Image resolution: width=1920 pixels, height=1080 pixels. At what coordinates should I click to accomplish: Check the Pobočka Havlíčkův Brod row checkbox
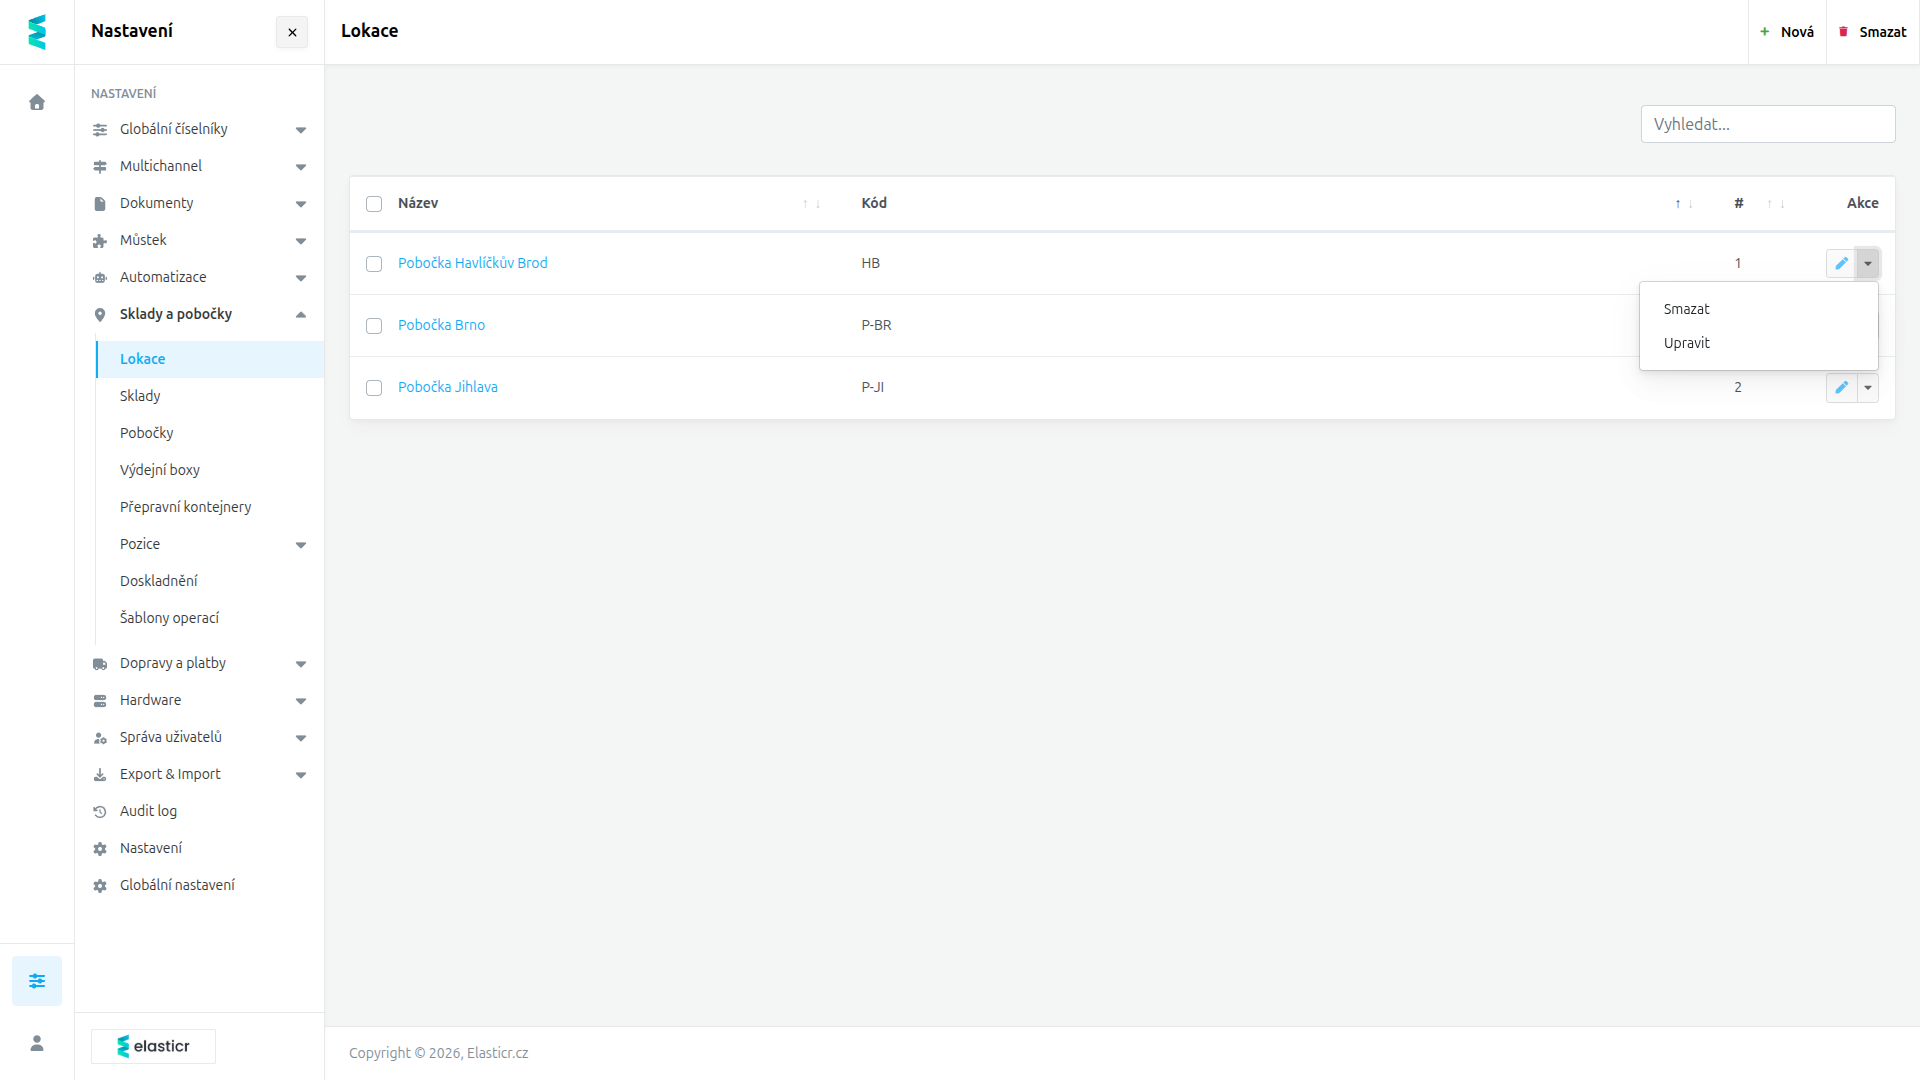(374, 264)
